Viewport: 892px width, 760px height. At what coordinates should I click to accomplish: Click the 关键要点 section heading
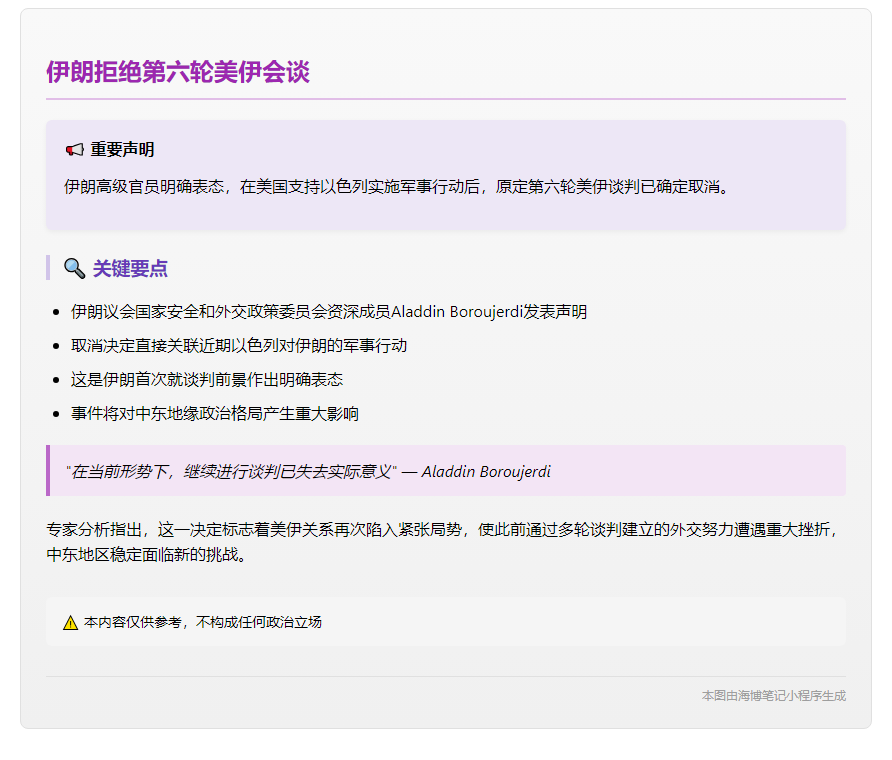point(130,269)
